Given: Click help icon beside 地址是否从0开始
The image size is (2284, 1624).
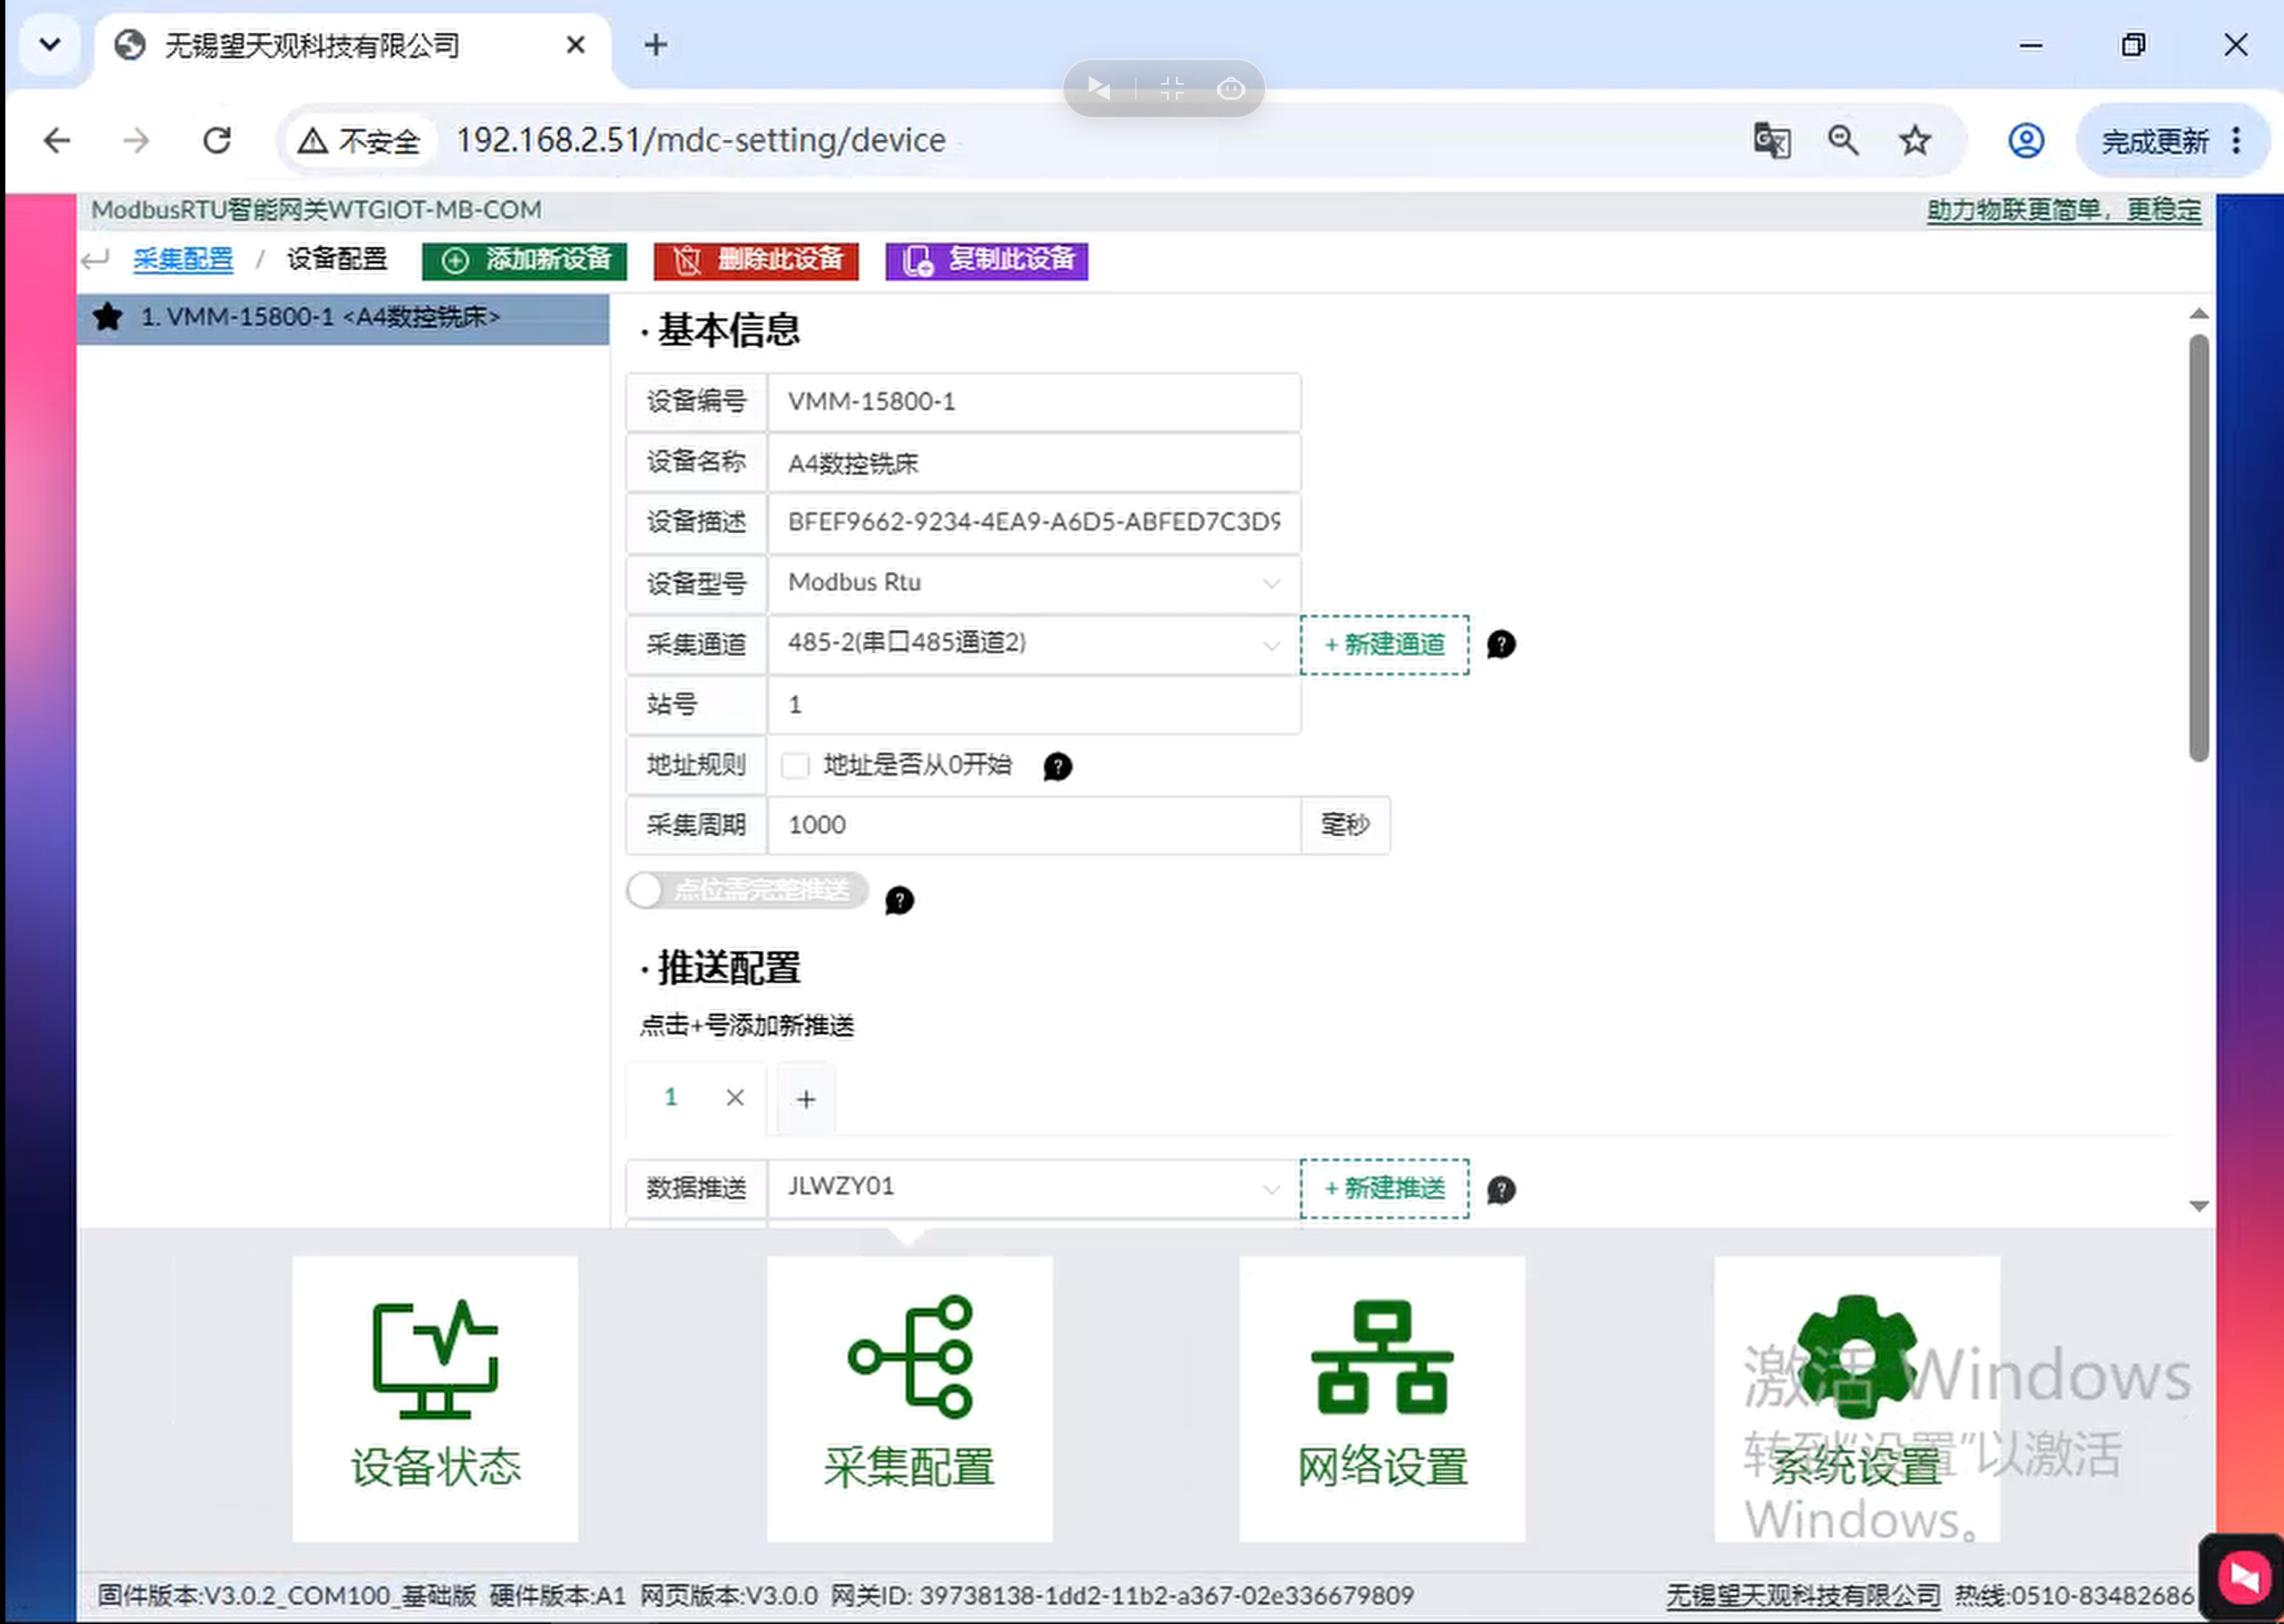Looking at the screenshot, I should 1057,766.
